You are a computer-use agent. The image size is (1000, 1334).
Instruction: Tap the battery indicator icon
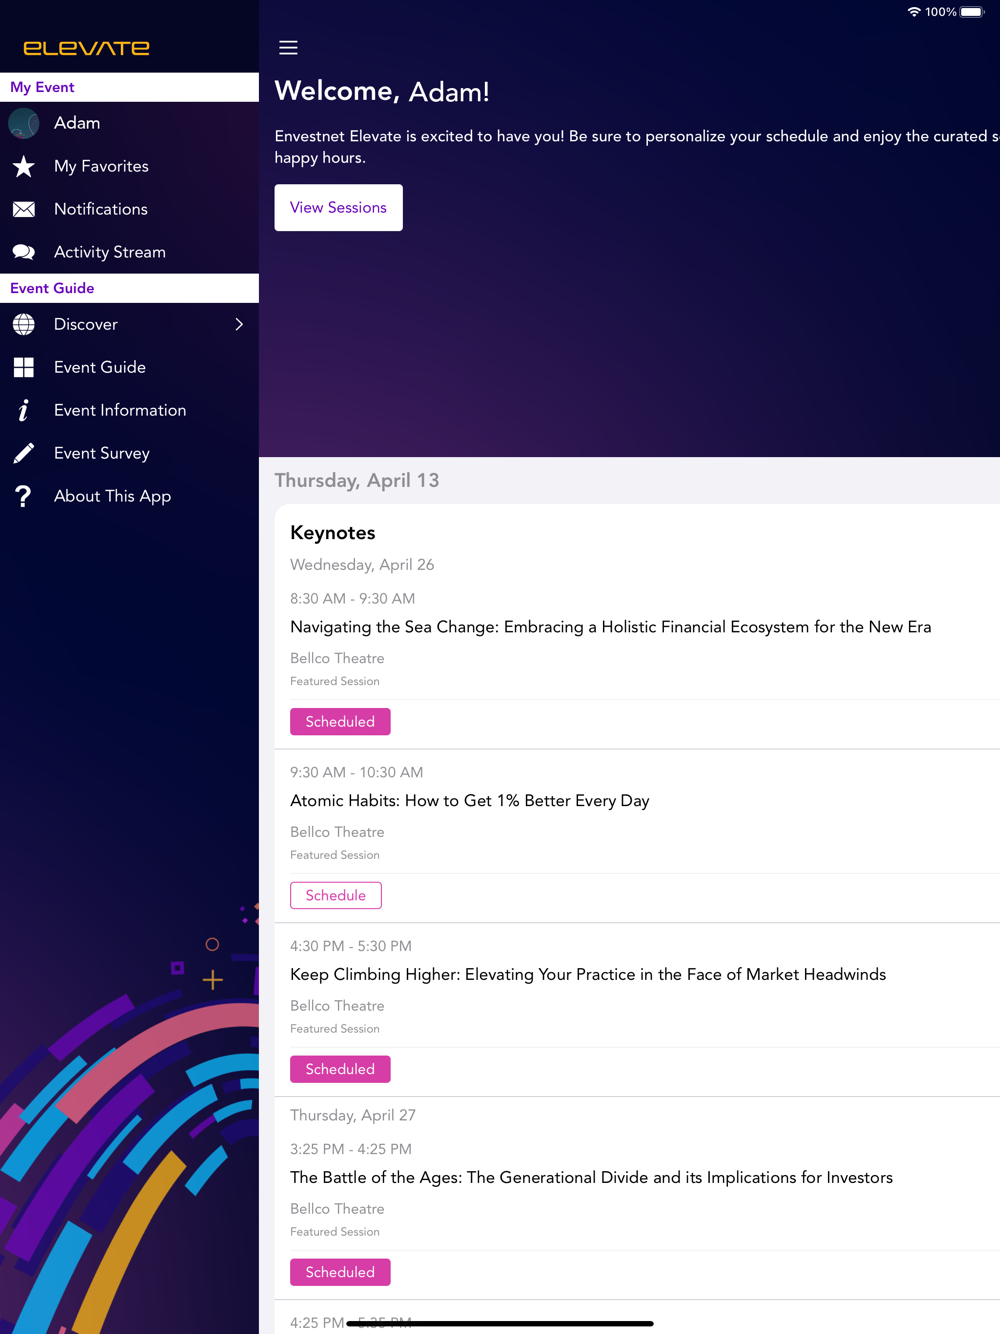click(x=972, y=12)
